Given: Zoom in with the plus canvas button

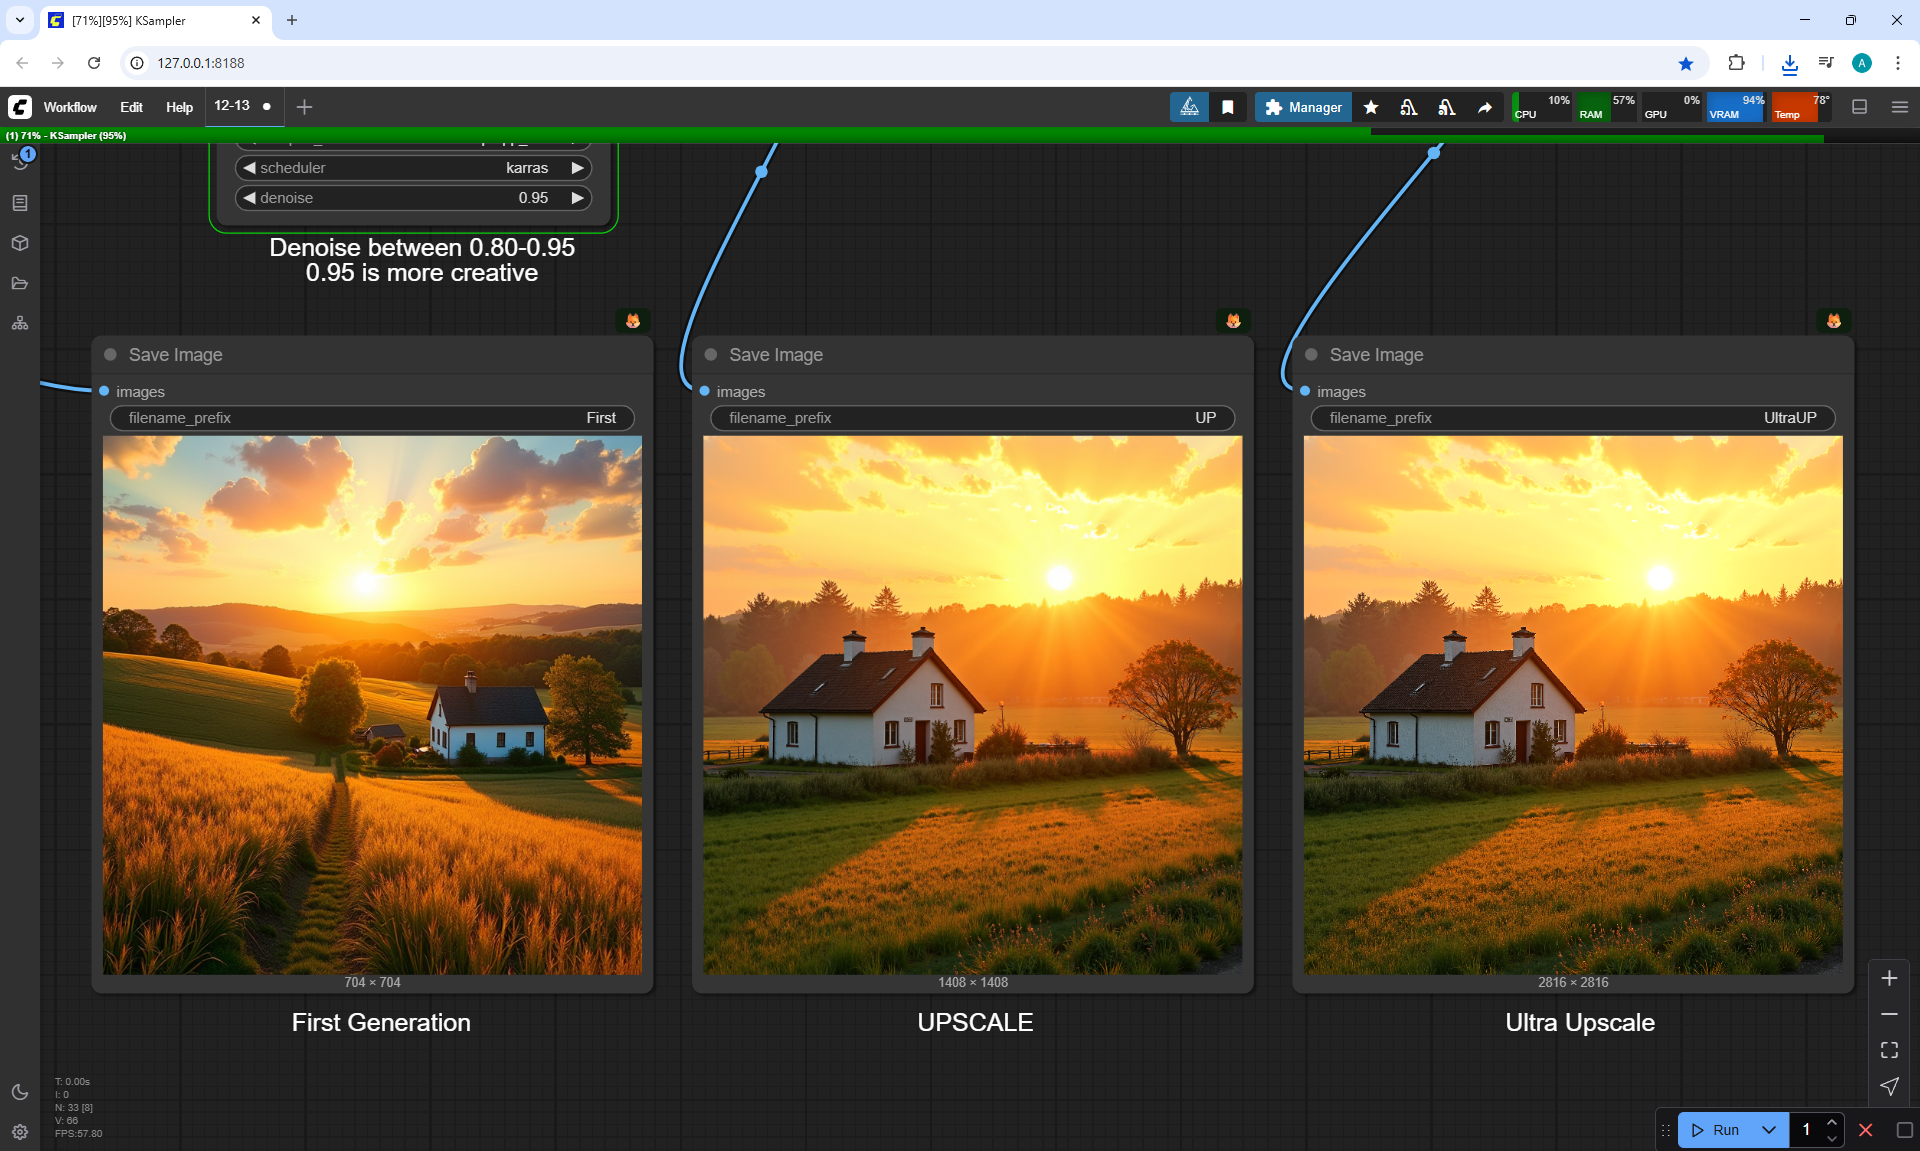Looking at the screenshot, I should tap(1889, 978).
